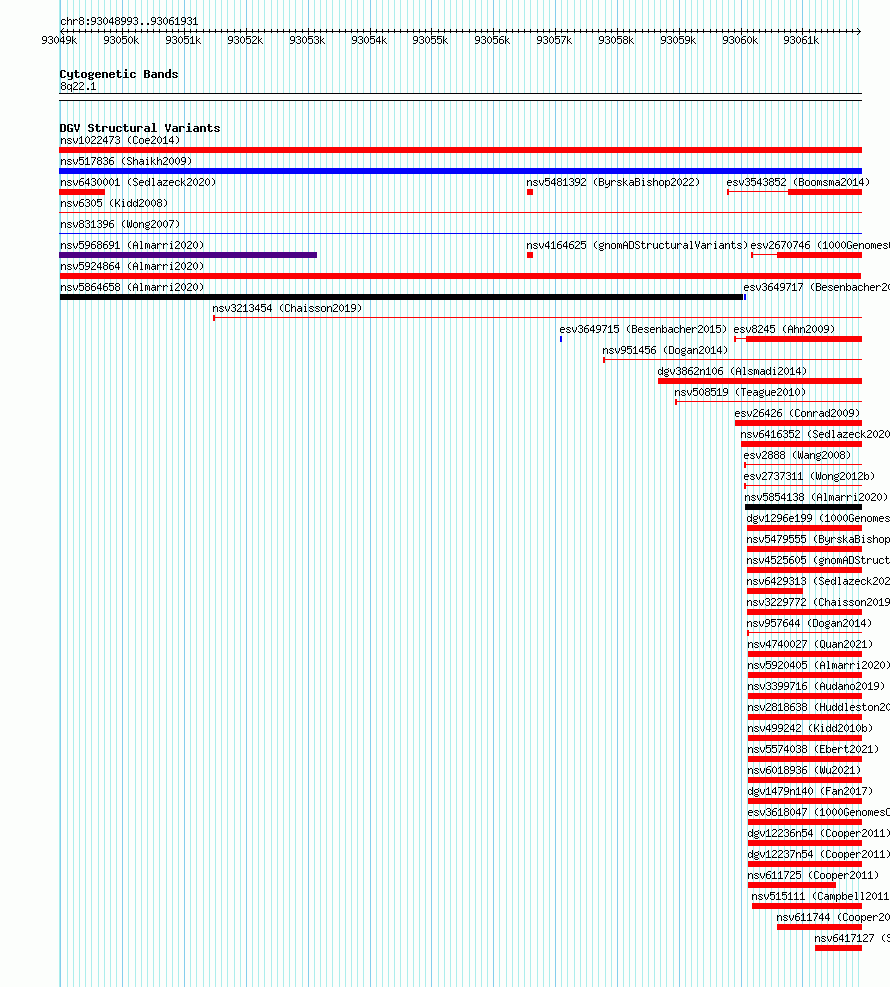Click the nsv1022473 (Coe2014) variant label

click(120, 140)
